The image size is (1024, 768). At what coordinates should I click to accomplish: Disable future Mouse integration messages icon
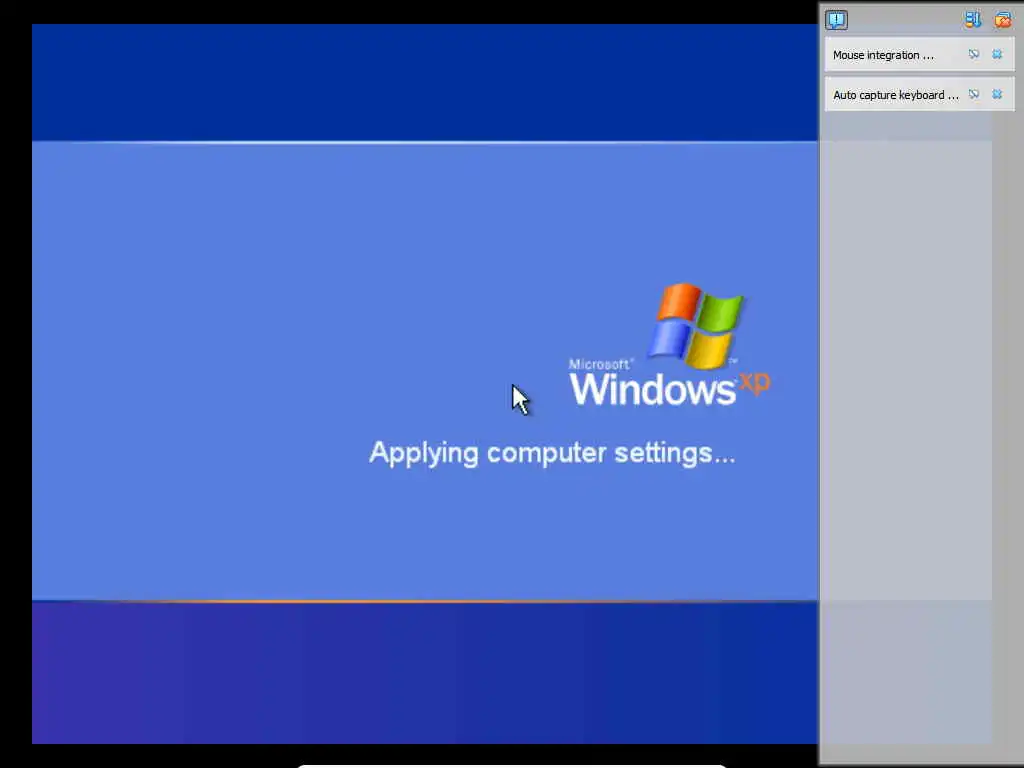click(x=974, y=54)
